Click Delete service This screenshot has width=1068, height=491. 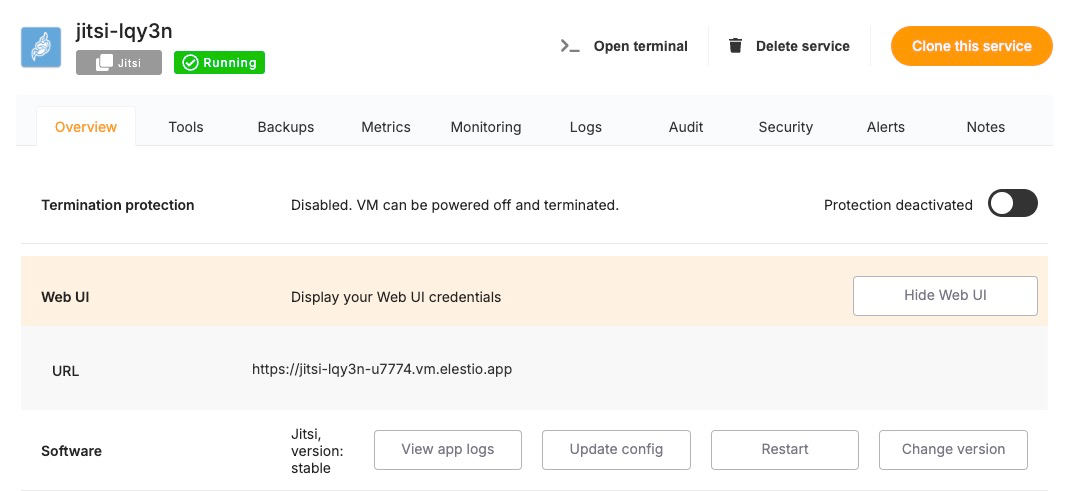pos(789,46)
